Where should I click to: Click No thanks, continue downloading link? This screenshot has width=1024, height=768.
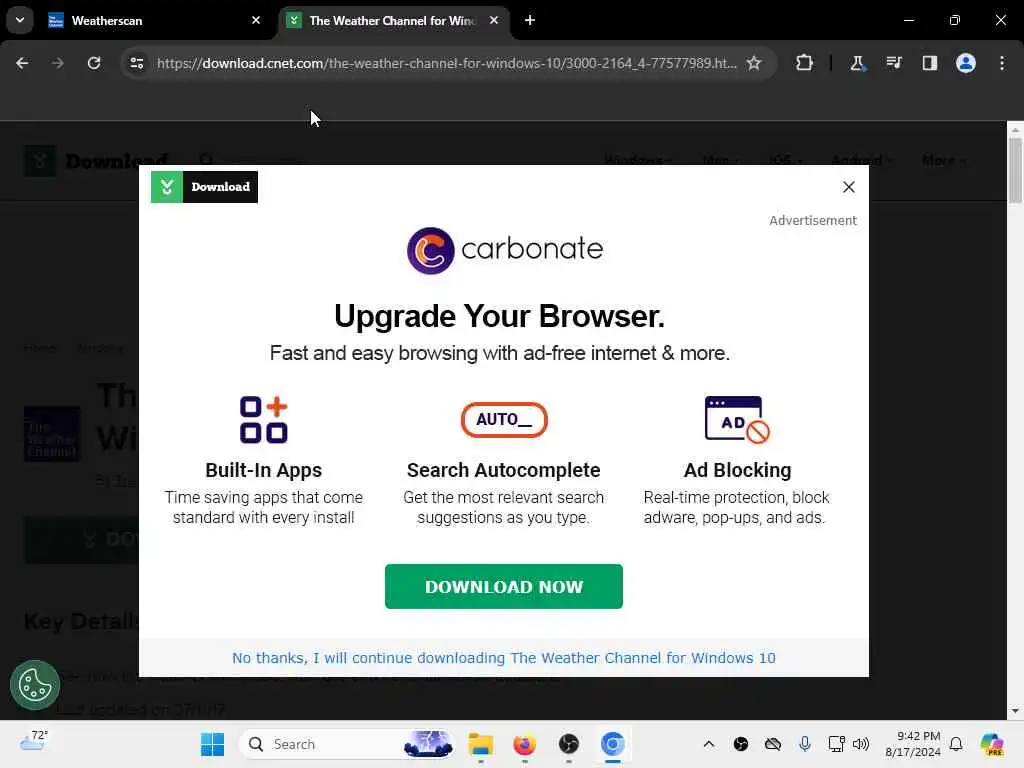pos(504,658)
